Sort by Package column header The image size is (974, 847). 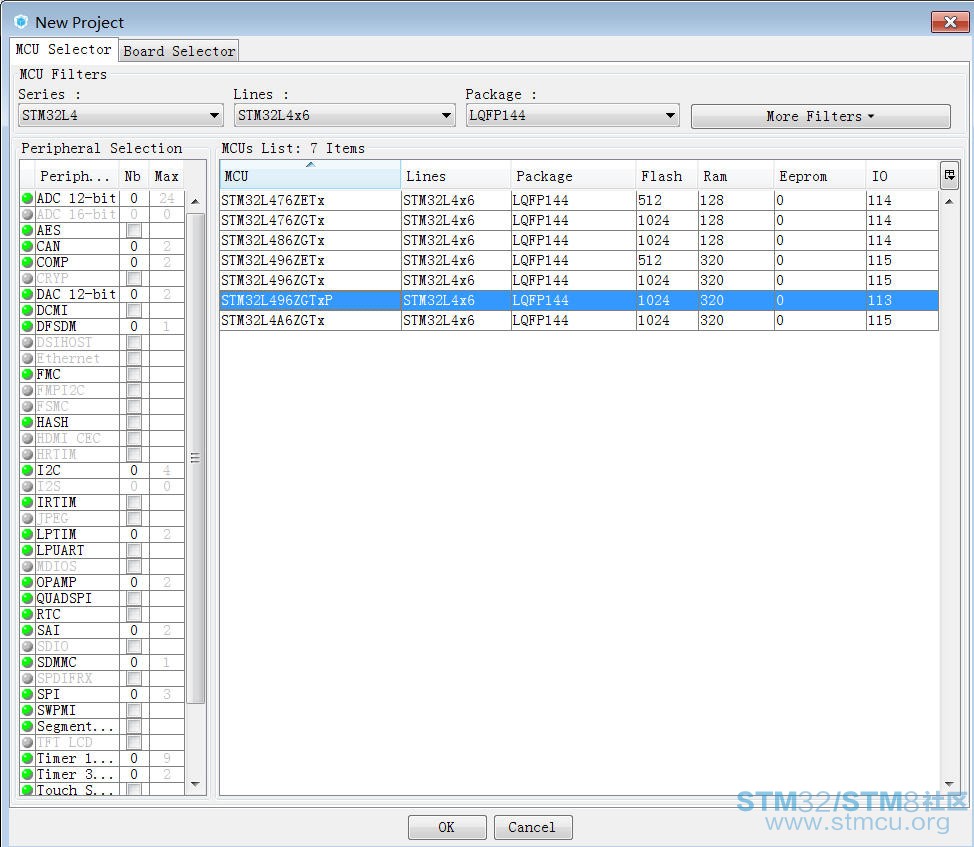573,176
